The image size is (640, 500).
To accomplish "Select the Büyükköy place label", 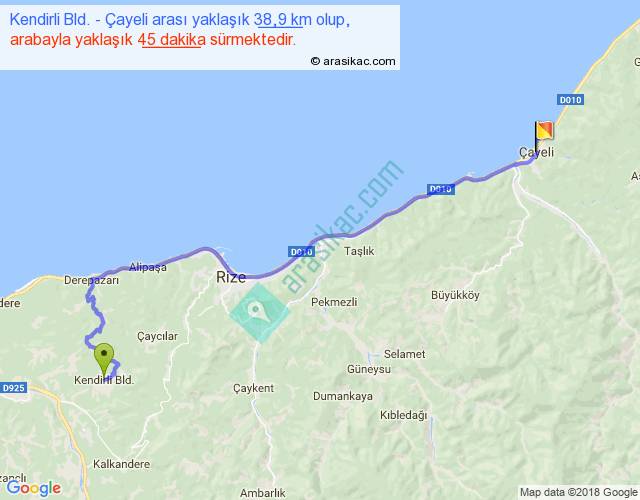I will 455,295.
